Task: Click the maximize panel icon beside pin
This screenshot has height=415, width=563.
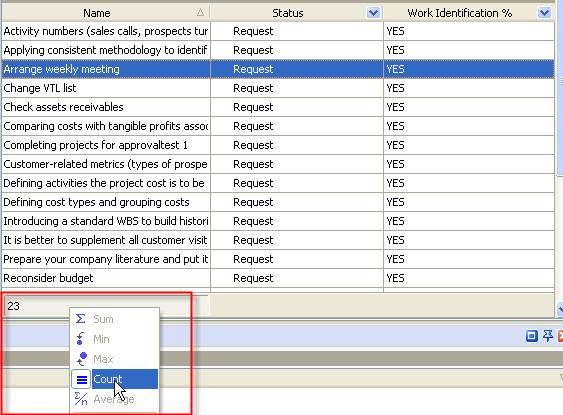Action: coord(531,336)
